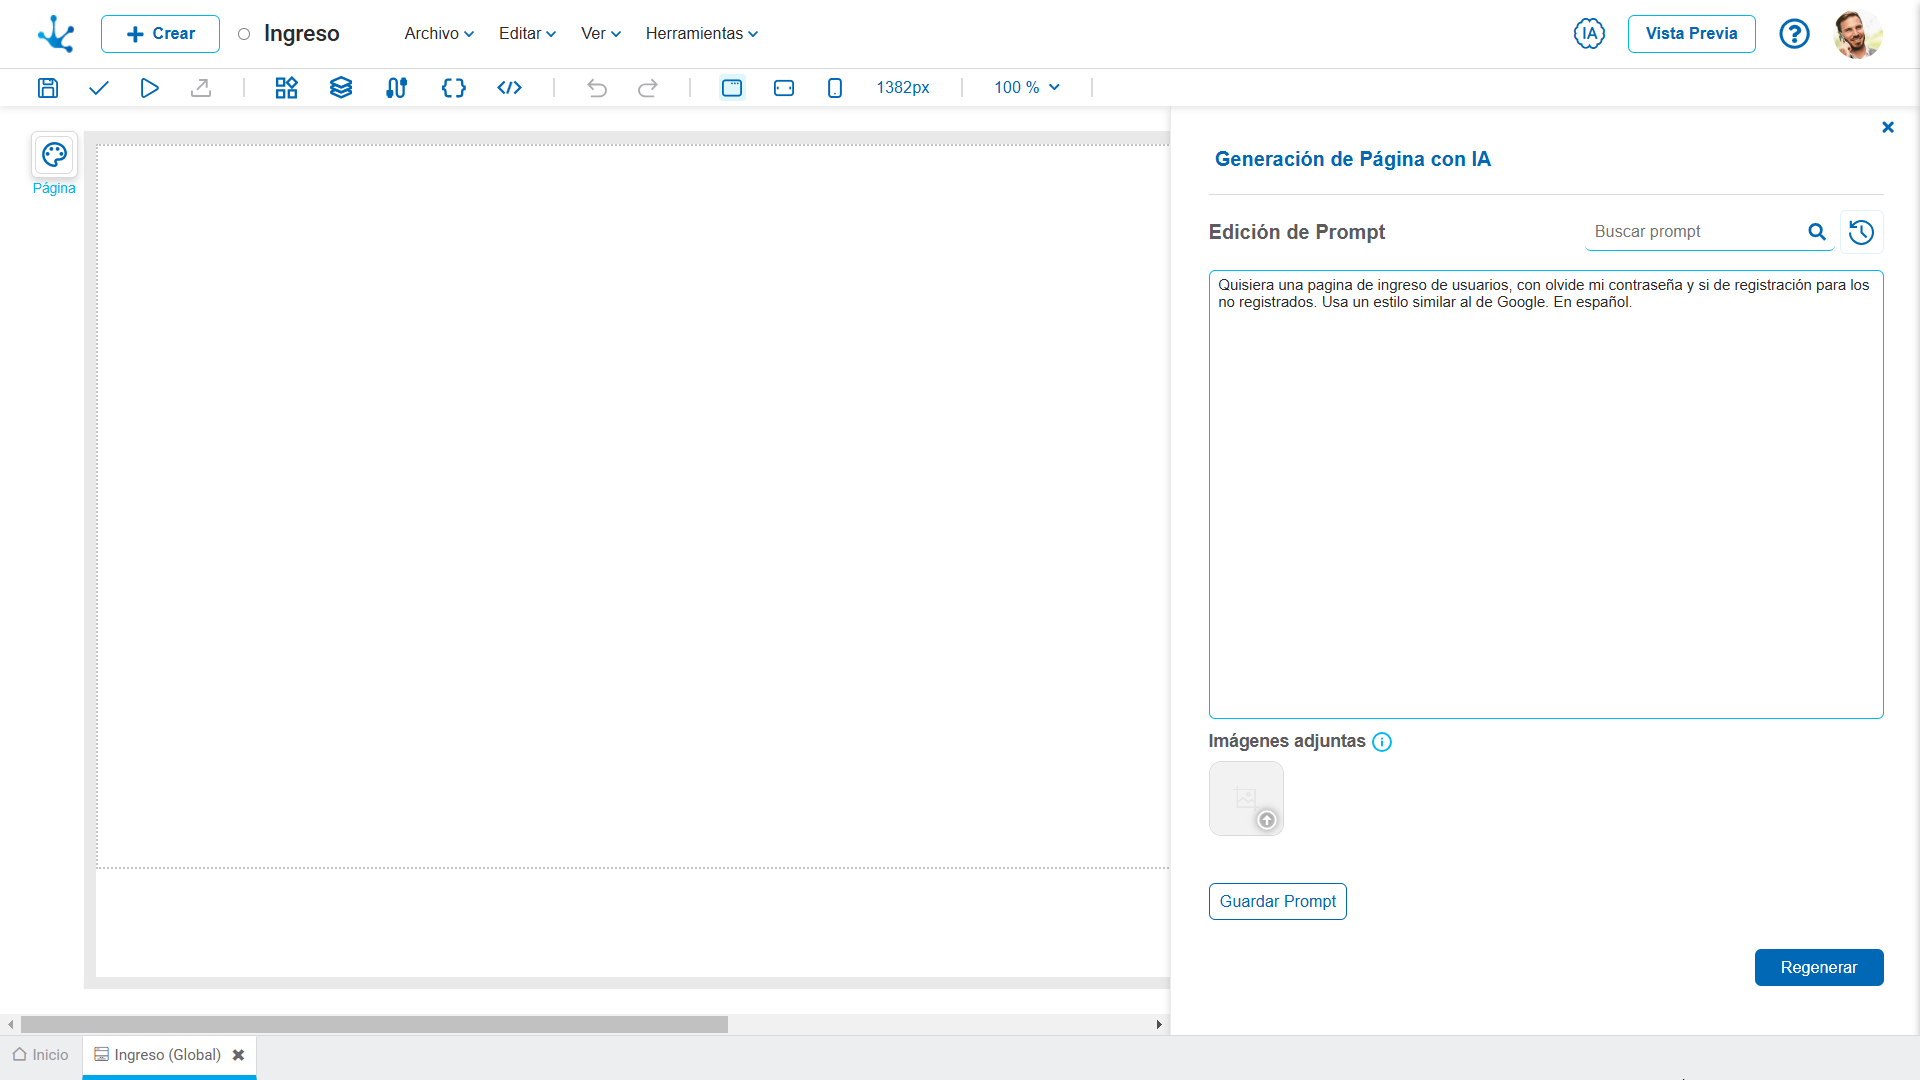Click the status circle next to Ingreso
Viewport: 1920px width, 1080px height.
coord(244,34)
